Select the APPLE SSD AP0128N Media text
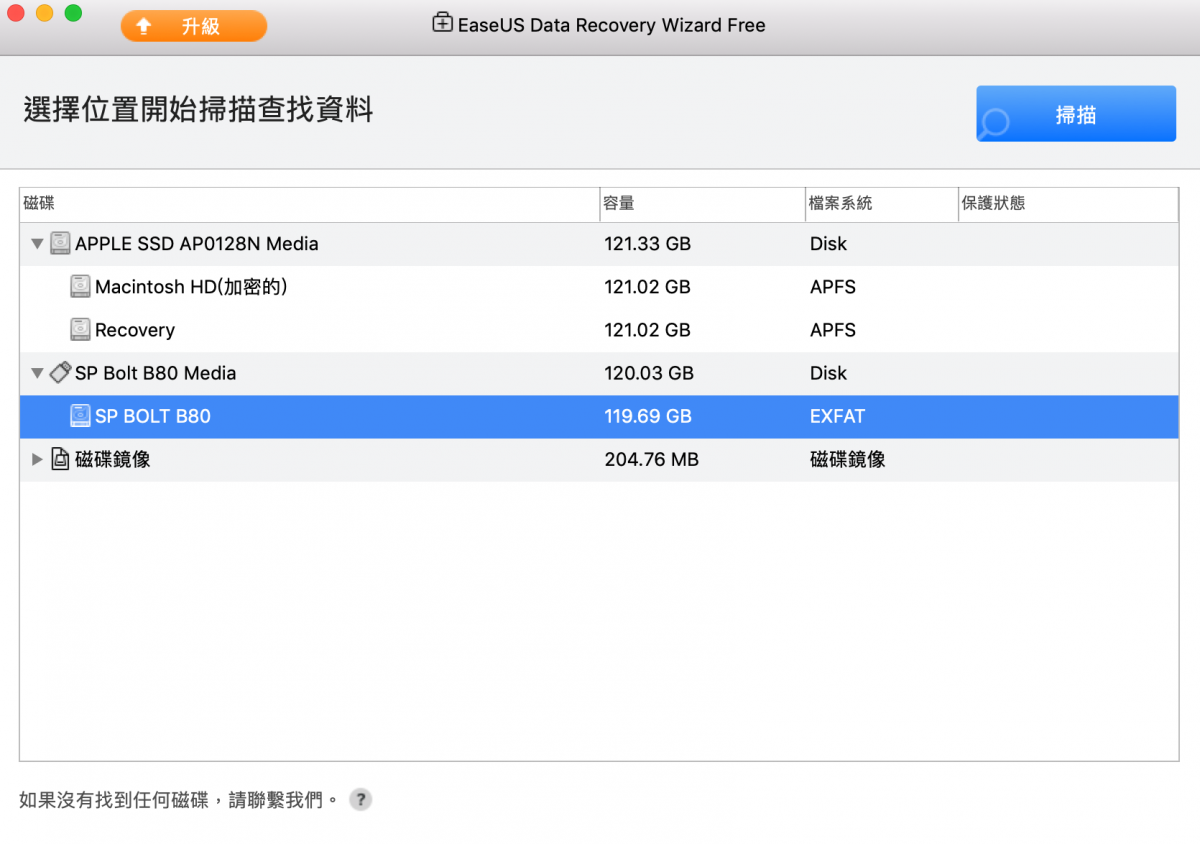Screen dimensions: 1200x844 click(x=197, y=243)
